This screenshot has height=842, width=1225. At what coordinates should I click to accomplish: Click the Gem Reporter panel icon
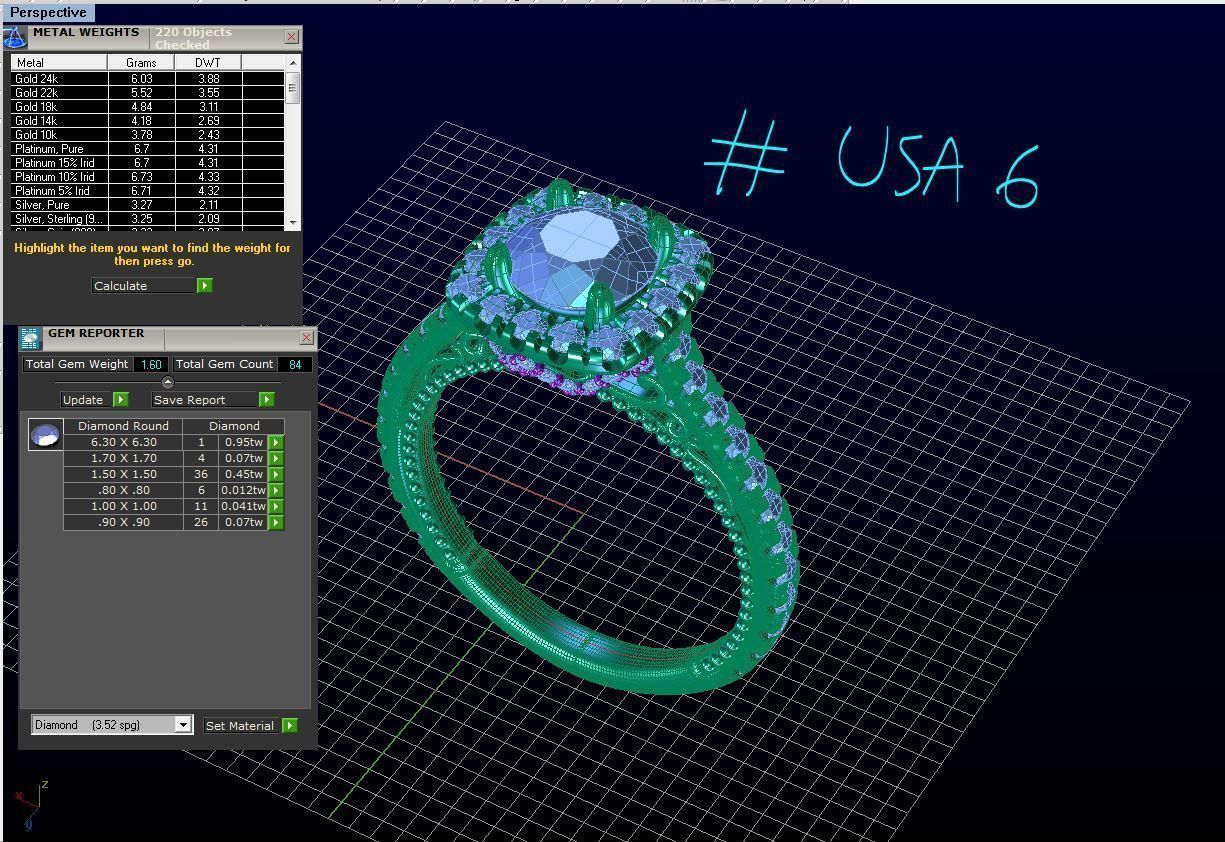[x=30, y=338]
